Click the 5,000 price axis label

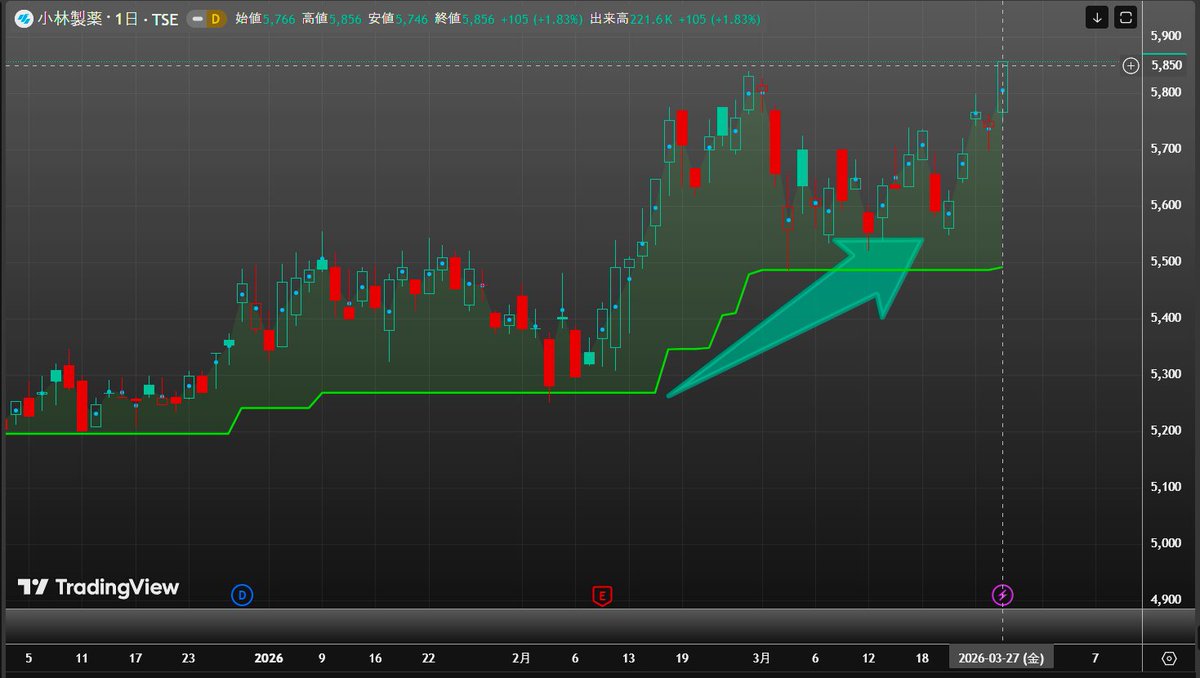(1168, 544)
